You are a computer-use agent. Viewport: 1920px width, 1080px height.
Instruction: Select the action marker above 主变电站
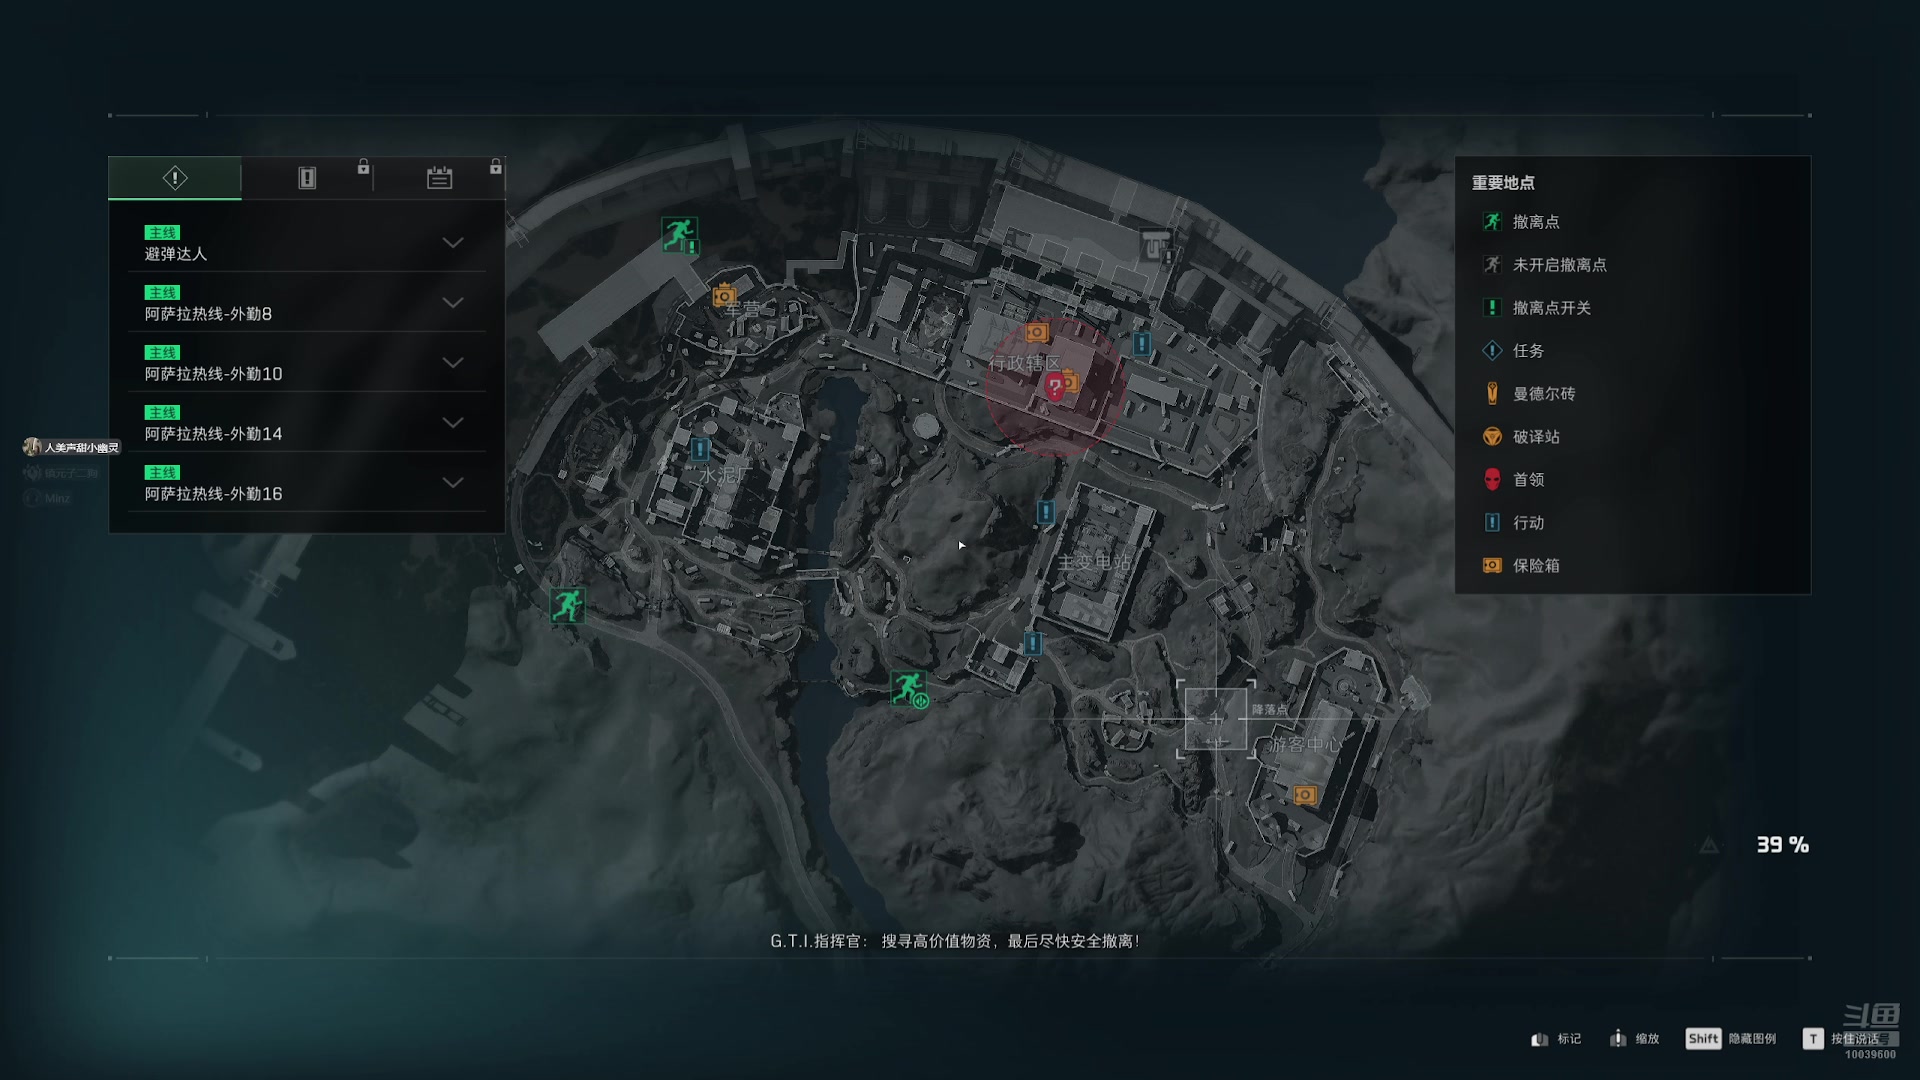[1045, 512]
